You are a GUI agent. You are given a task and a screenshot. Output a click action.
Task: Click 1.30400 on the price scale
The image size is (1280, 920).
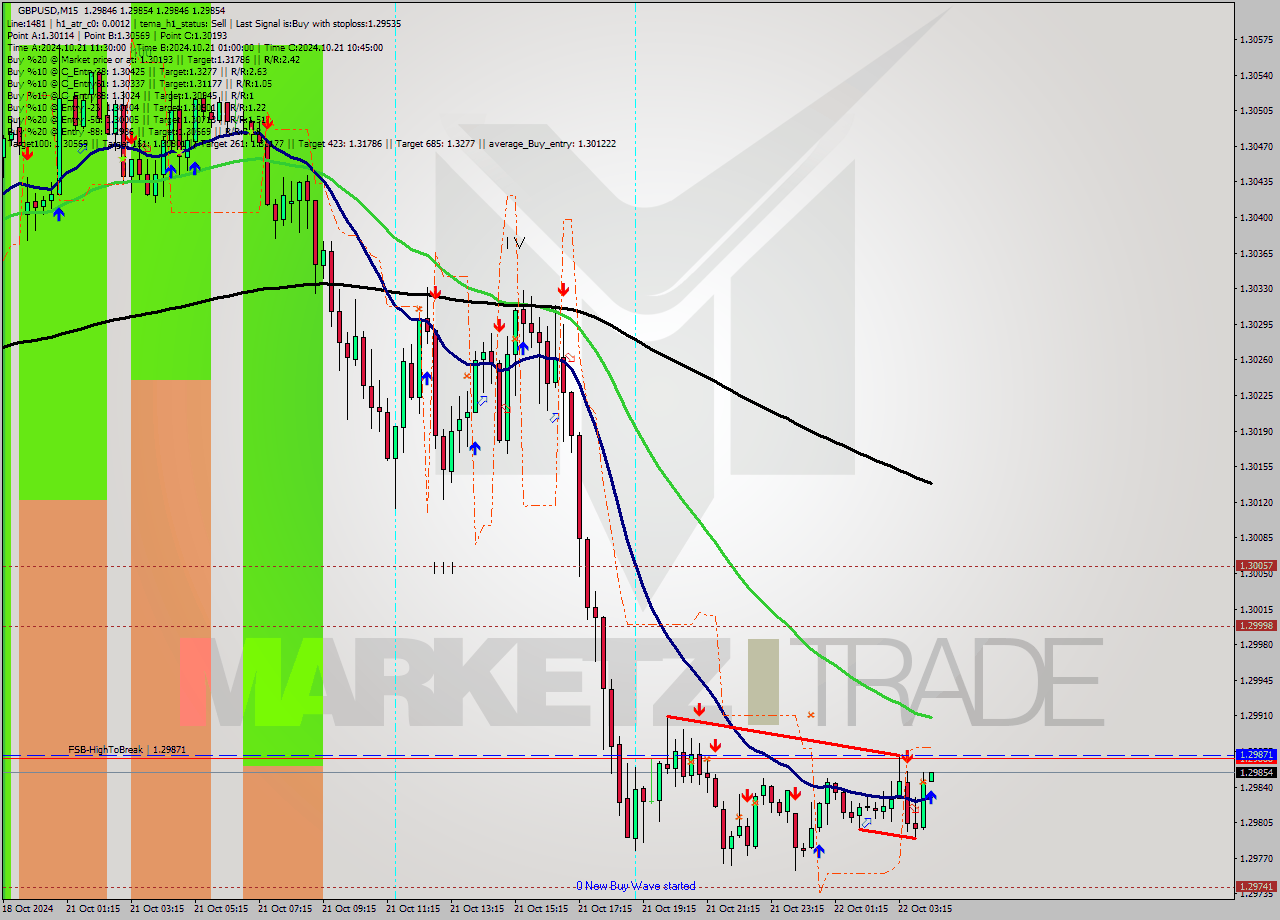[x=1255, y=218]
